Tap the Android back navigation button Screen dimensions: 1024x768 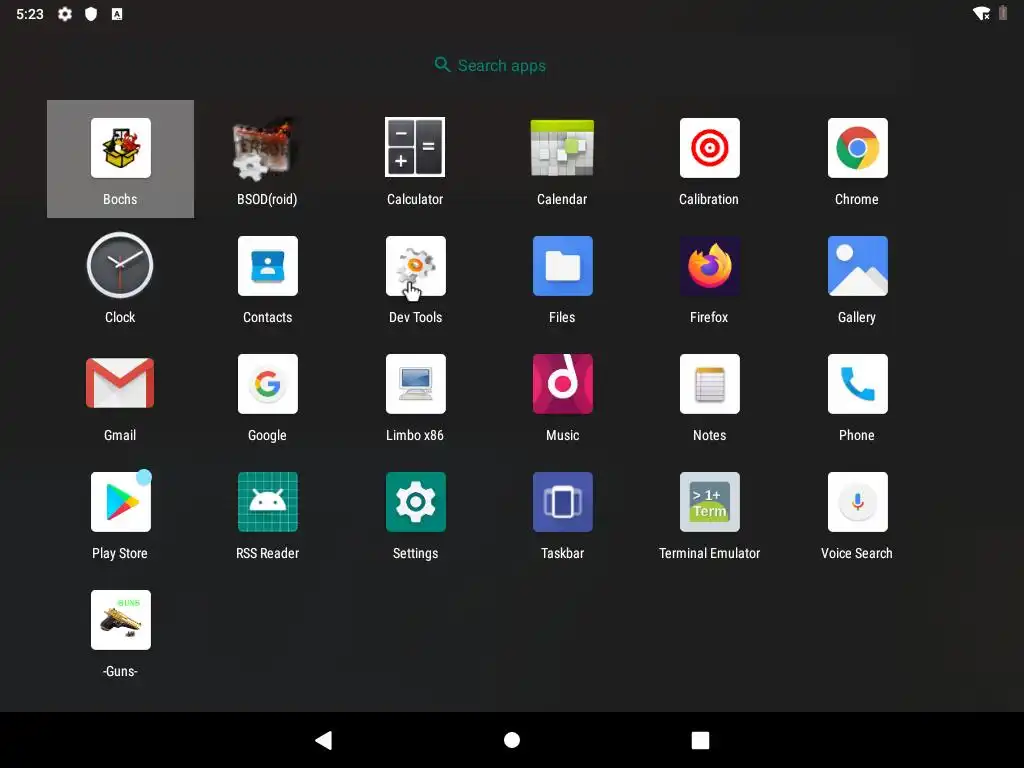[324, 740]
